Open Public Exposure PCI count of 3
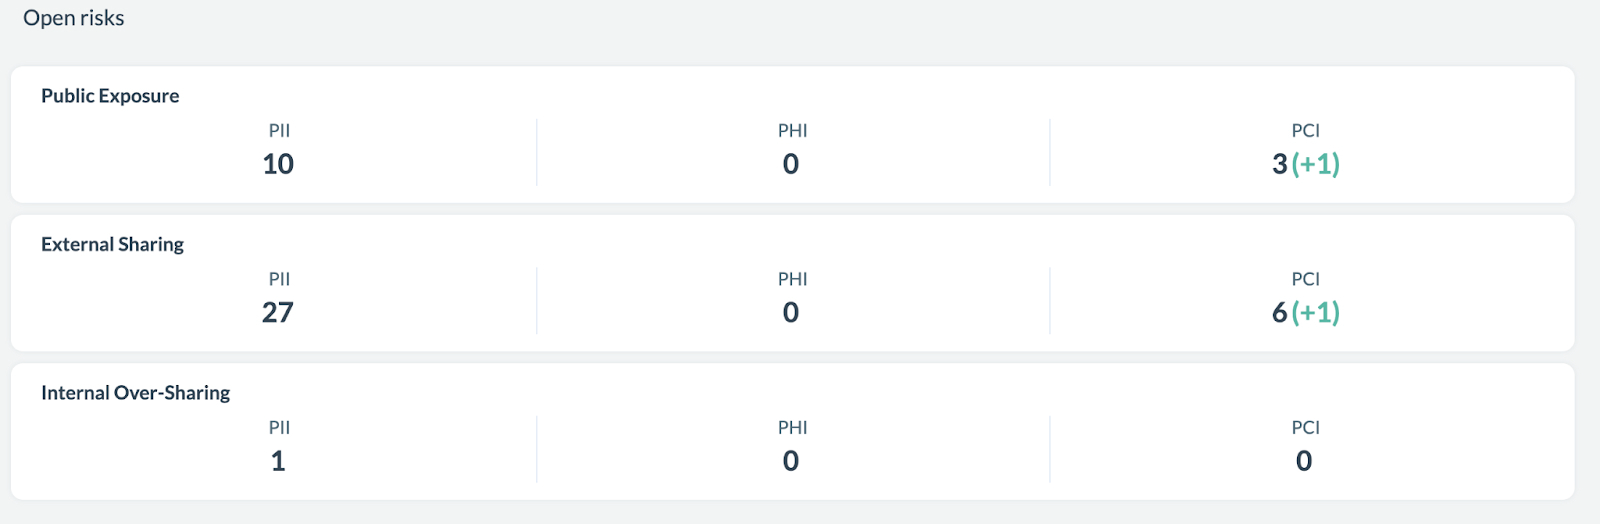 click(x=1280, y=164)
